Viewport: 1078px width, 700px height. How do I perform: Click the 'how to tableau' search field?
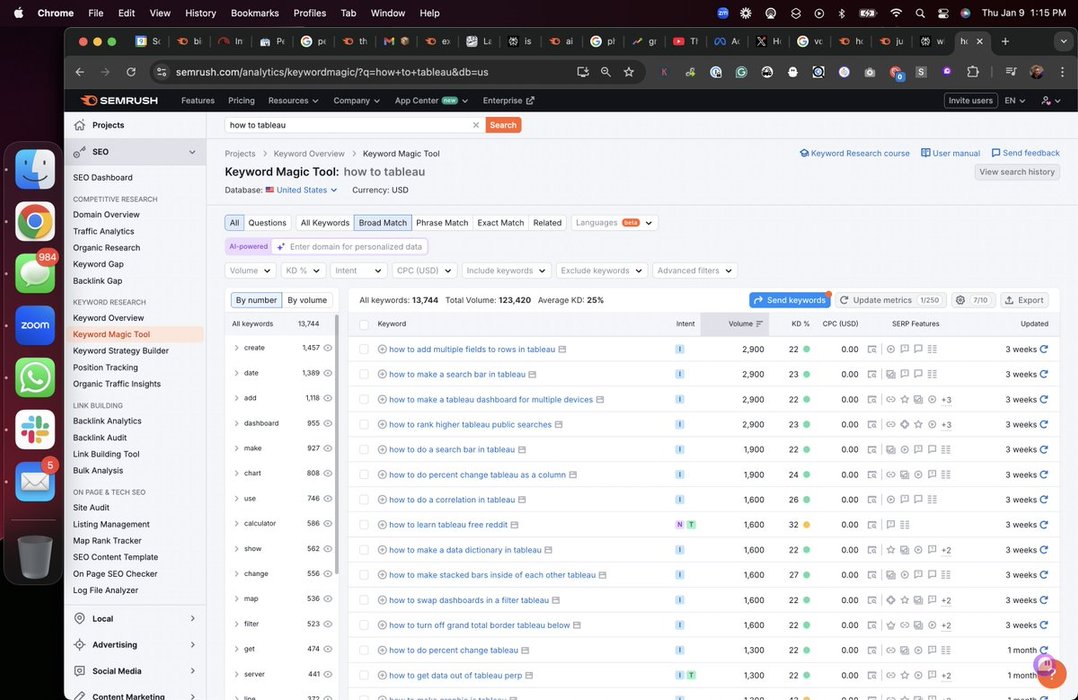(x=347, y=125)
